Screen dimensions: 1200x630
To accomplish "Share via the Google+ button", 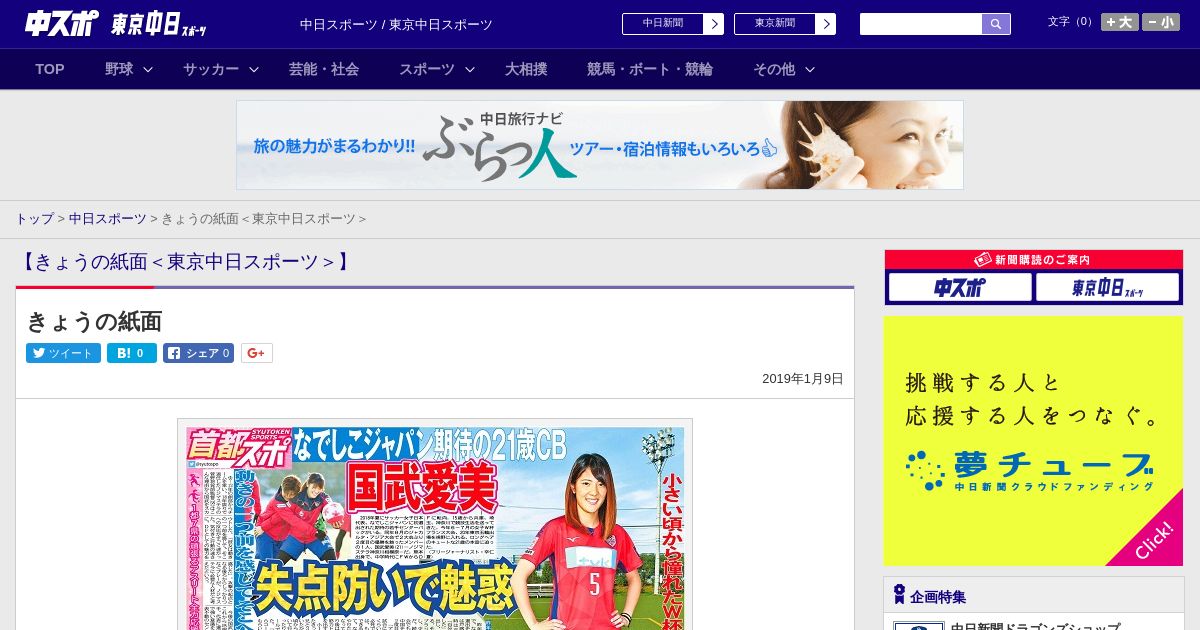I will click(x=257, y=353).
